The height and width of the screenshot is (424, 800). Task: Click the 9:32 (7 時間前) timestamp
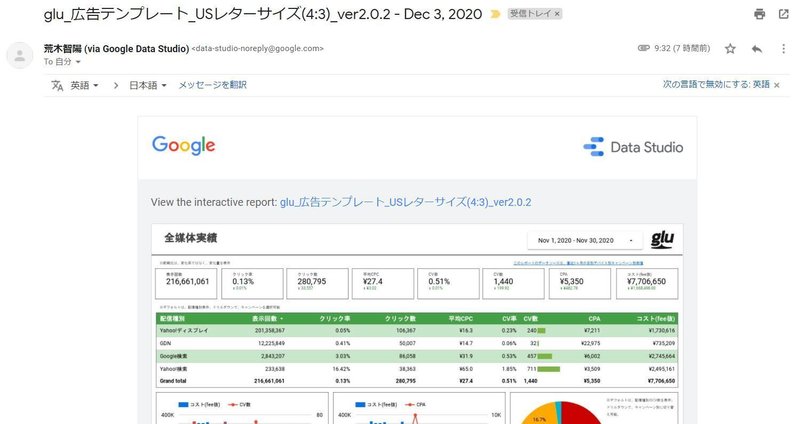[x=682, y=48]
